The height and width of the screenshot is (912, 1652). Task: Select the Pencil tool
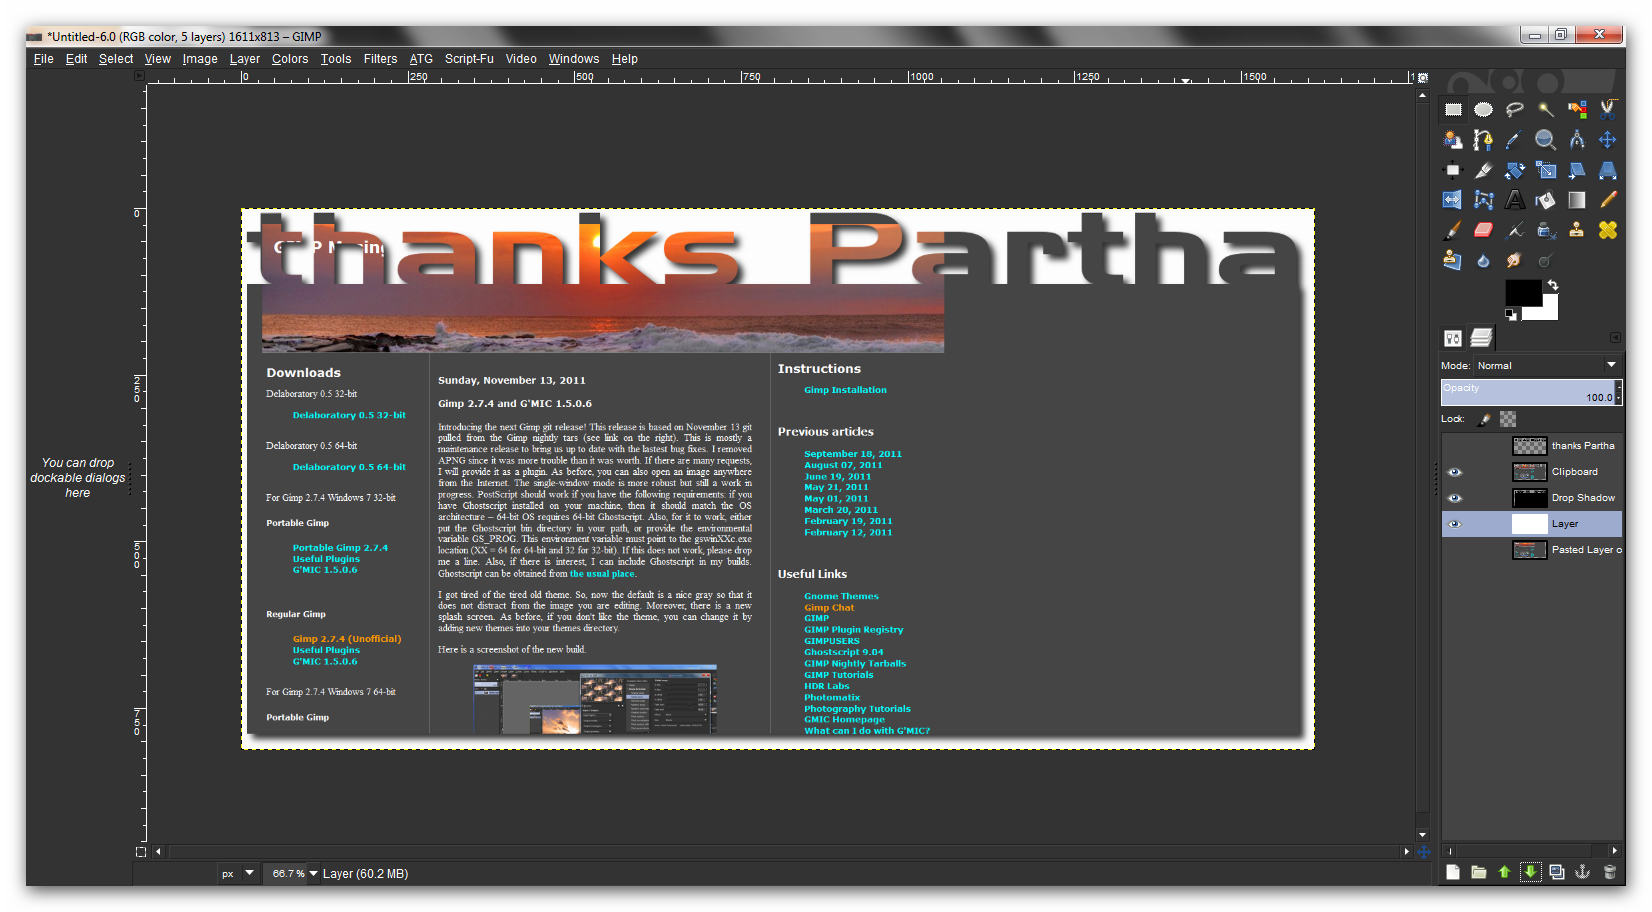point(1608,200)
